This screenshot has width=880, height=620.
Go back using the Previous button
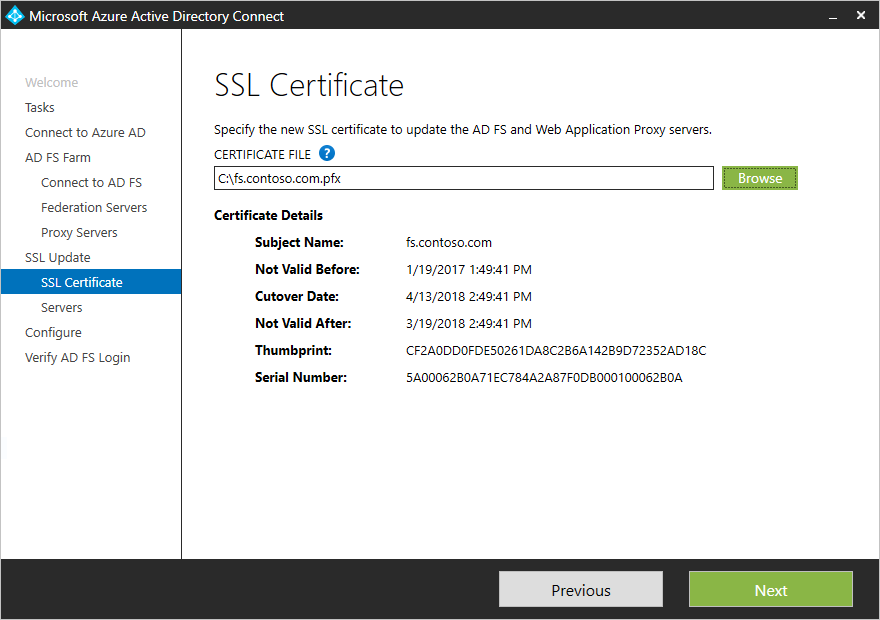point(580,589)
